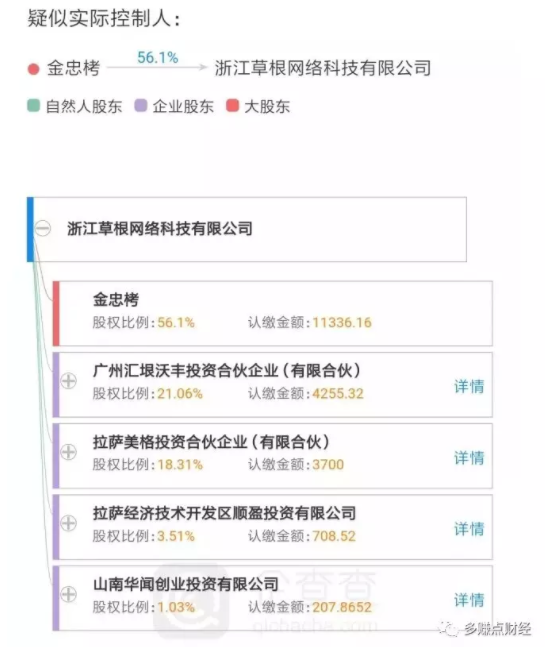Expand the 广州汇垠沃丰投资合伙企业 shareholder node
Image resolution: width=545 pixels, height=647 pixels.
pyautogui.click(x=68, y=380)
